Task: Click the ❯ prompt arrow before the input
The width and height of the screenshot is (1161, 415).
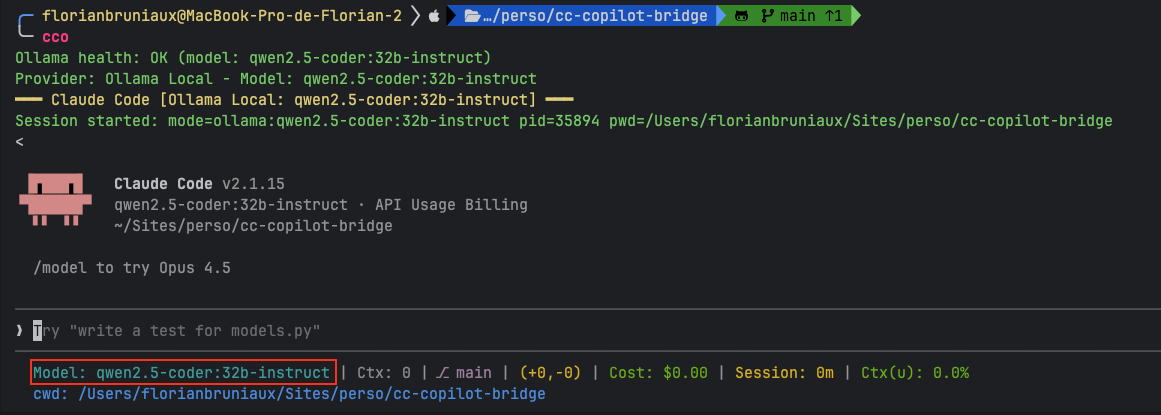Action: coord(20,330)
